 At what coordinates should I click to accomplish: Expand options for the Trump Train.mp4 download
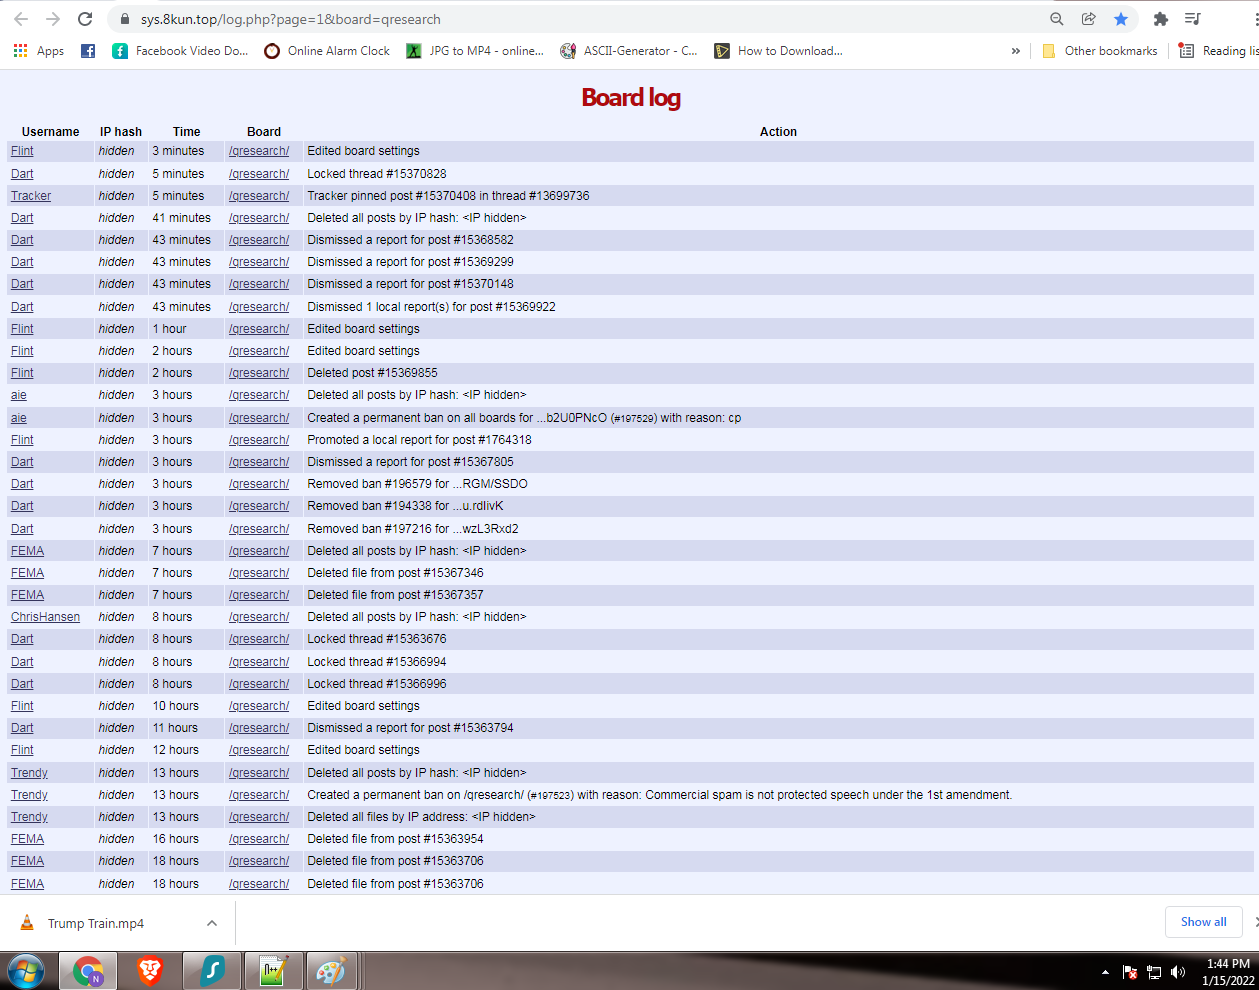coord(212,923)
